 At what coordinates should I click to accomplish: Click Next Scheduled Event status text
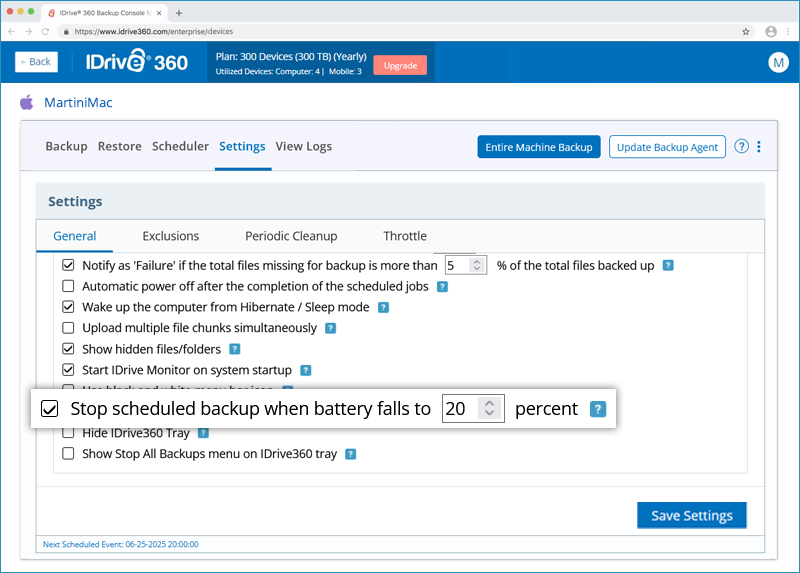point(121,544)
